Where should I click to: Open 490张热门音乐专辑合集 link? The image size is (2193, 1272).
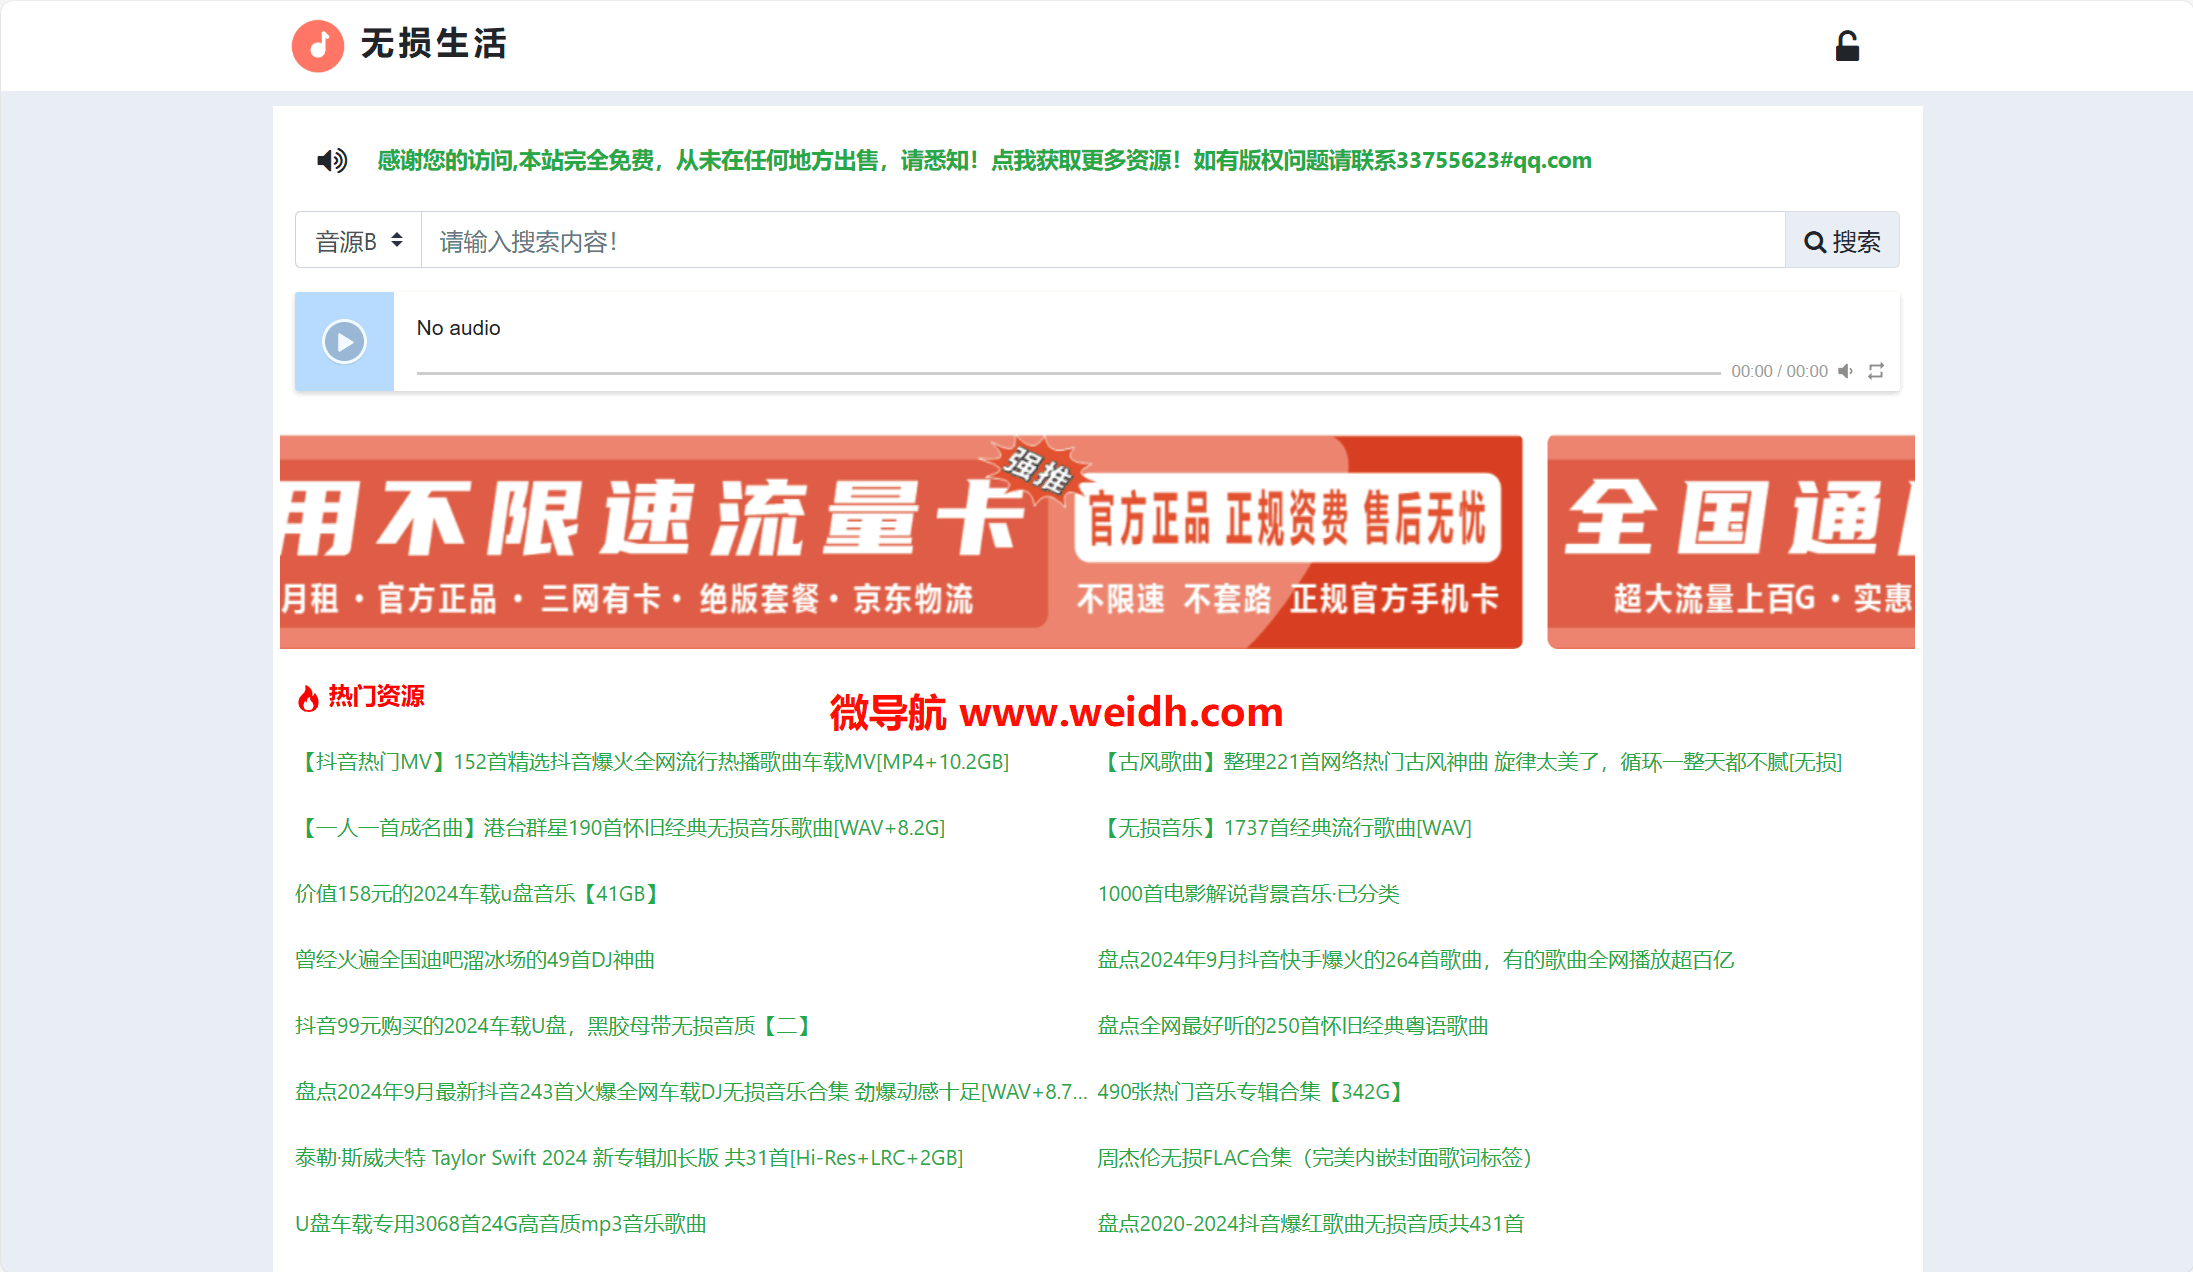point(1254,1092)
